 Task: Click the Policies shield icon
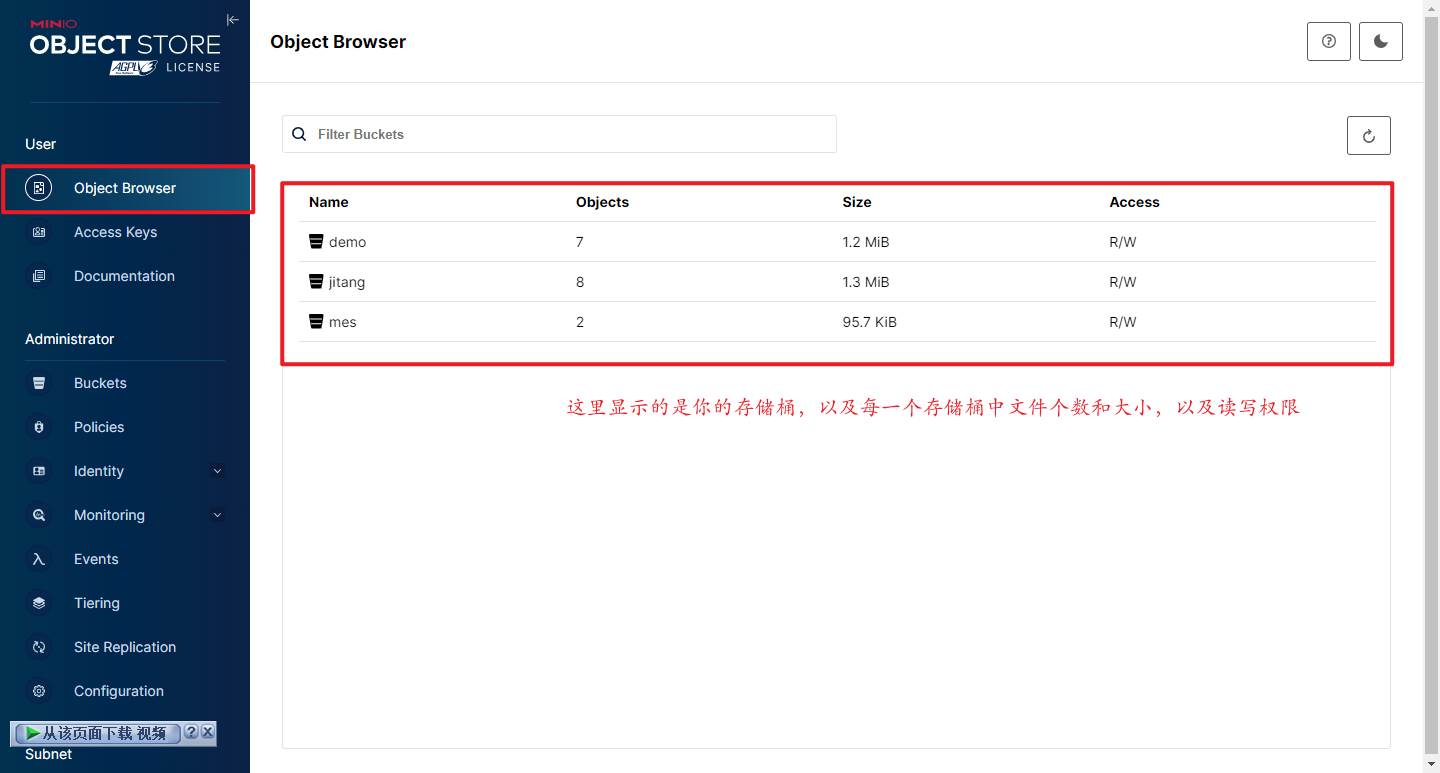(x=39, y=427)
